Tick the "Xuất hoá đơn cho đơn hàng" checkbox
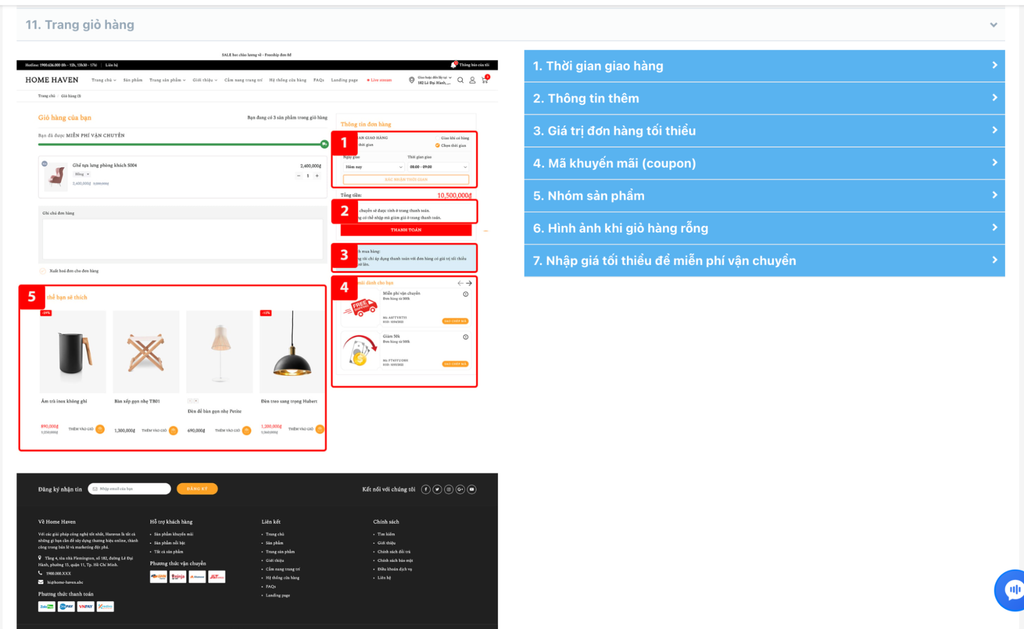 tap(42, 271)
